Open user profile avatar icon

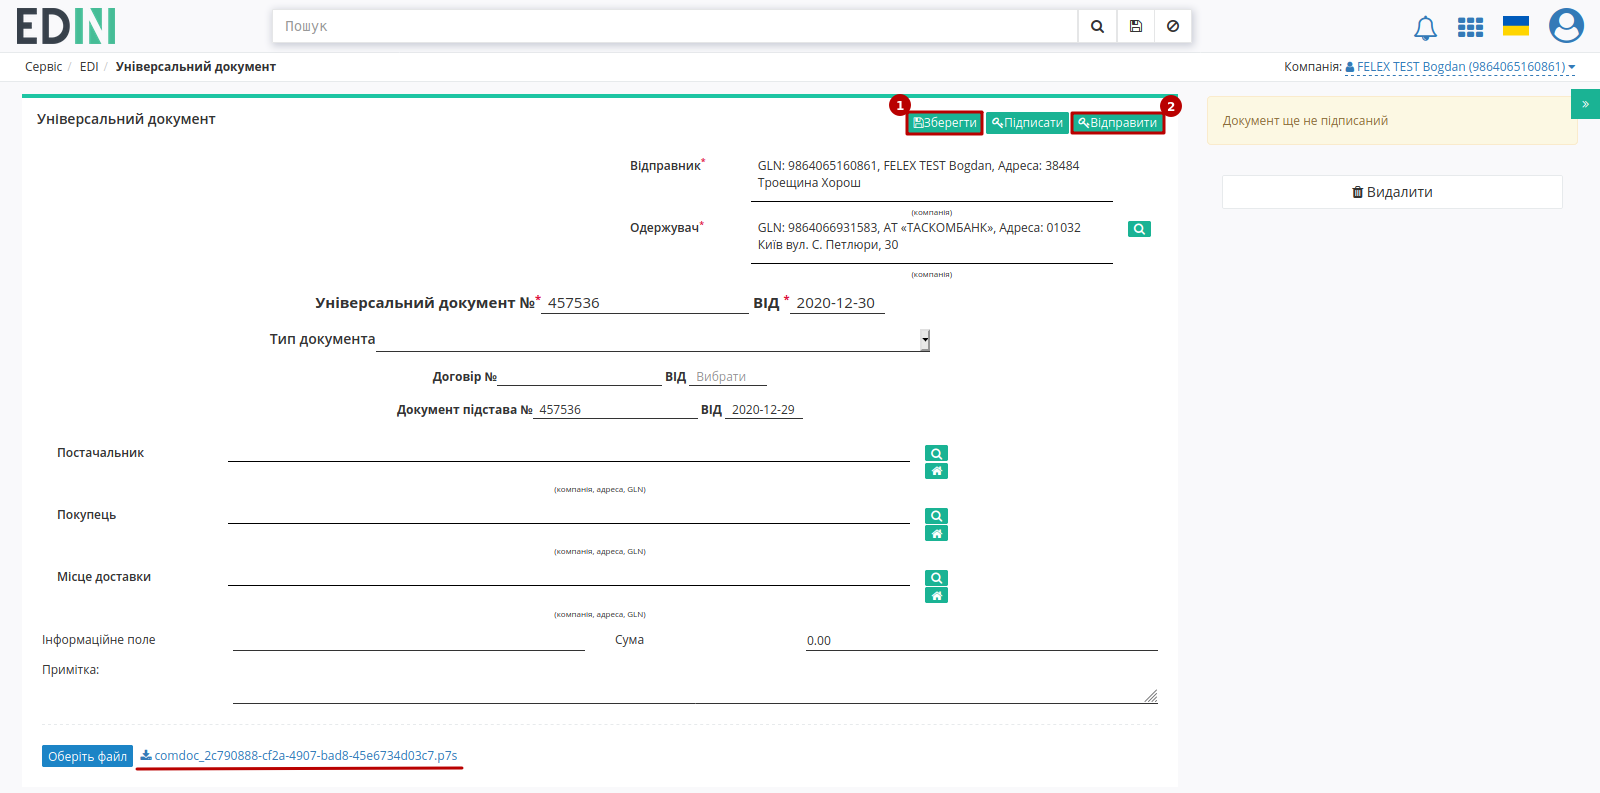(1566, 26)
